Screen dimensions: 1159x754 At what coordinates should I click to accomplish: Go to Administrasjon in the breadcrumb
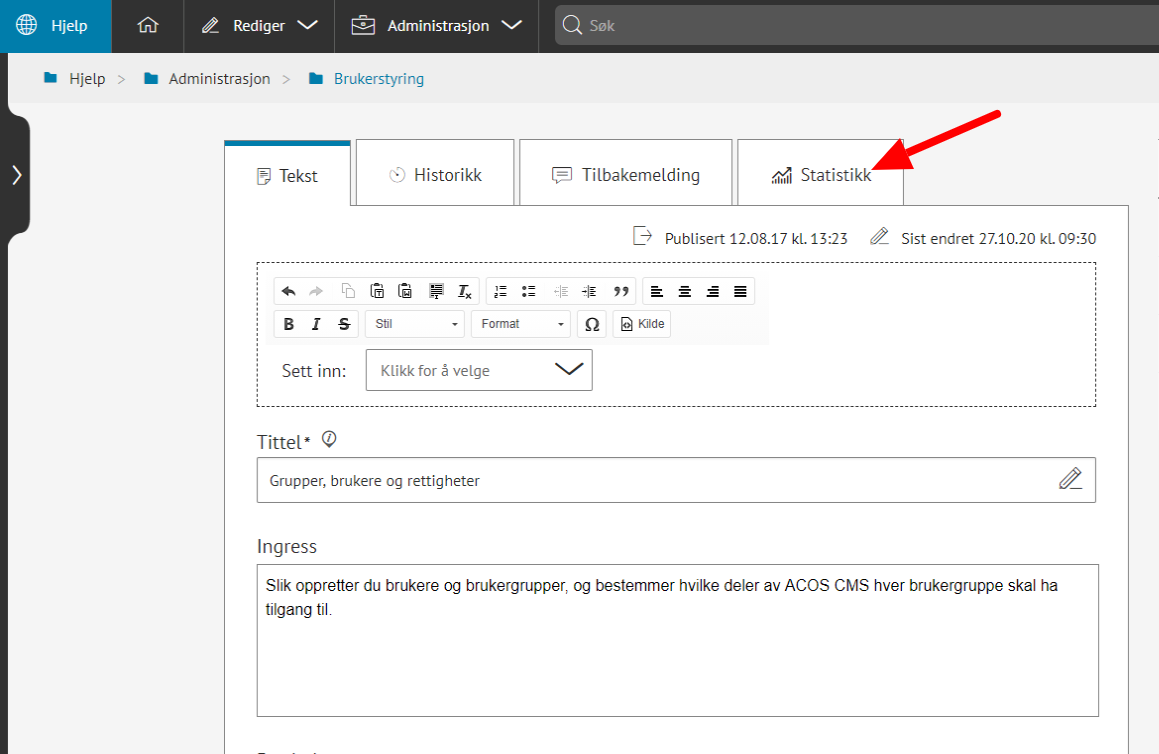[x=218, y=79]
